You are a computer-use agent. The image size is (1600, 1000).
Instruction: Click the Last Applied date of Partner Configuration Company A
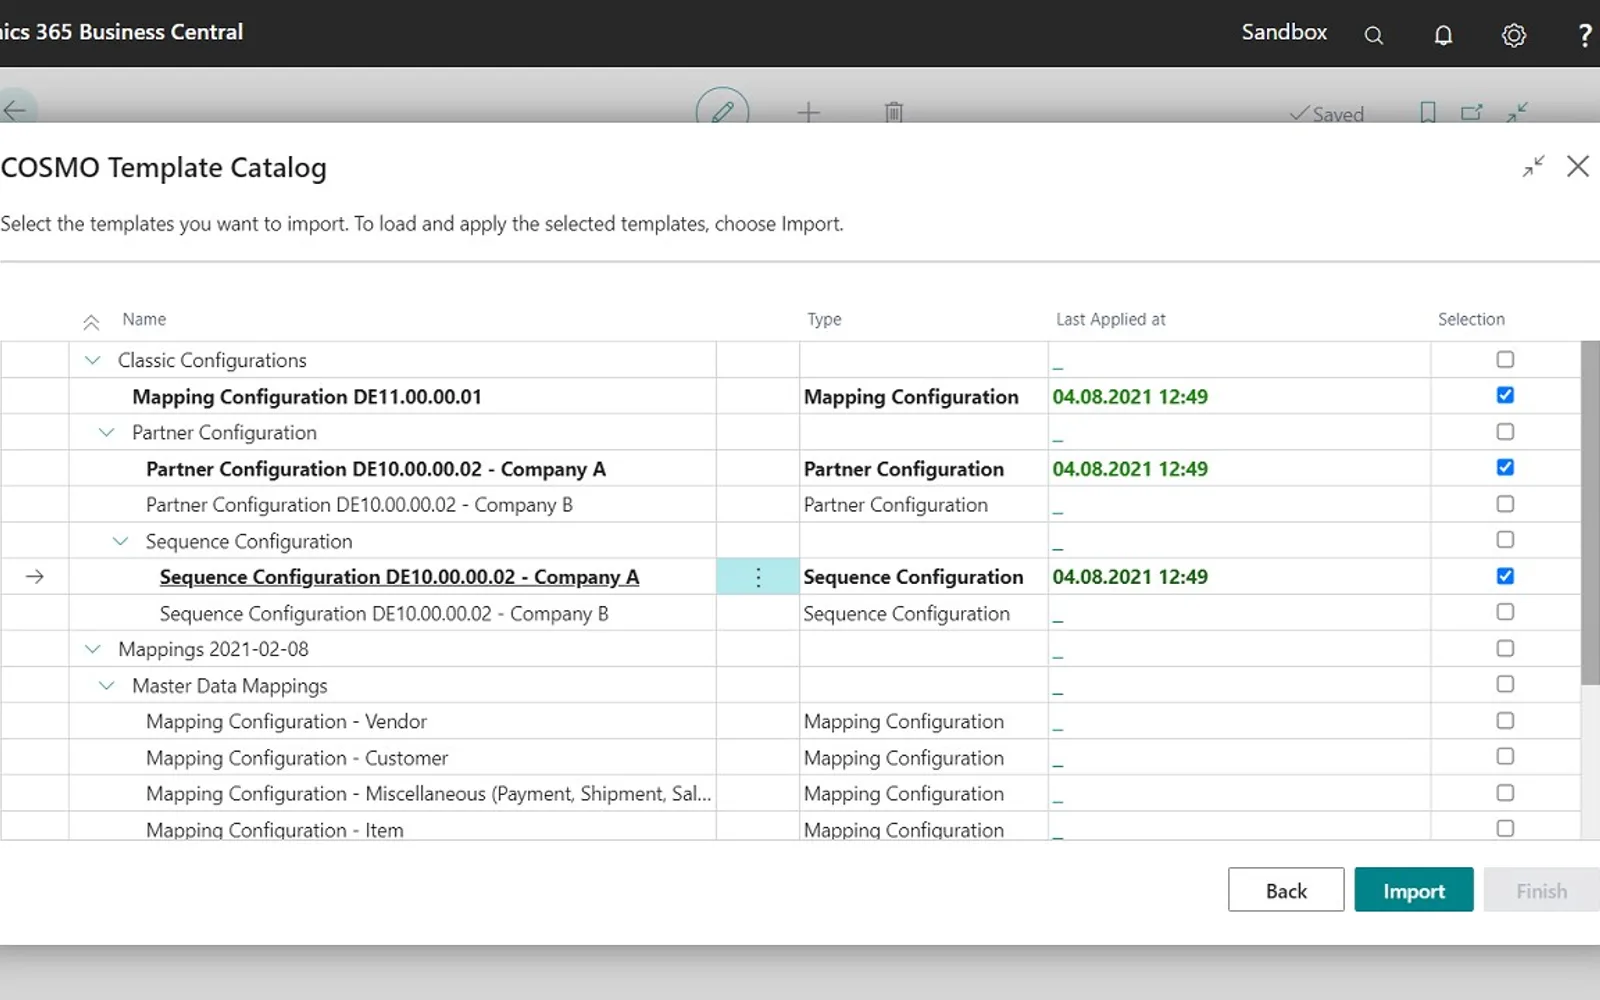(x=1130, y=469)
